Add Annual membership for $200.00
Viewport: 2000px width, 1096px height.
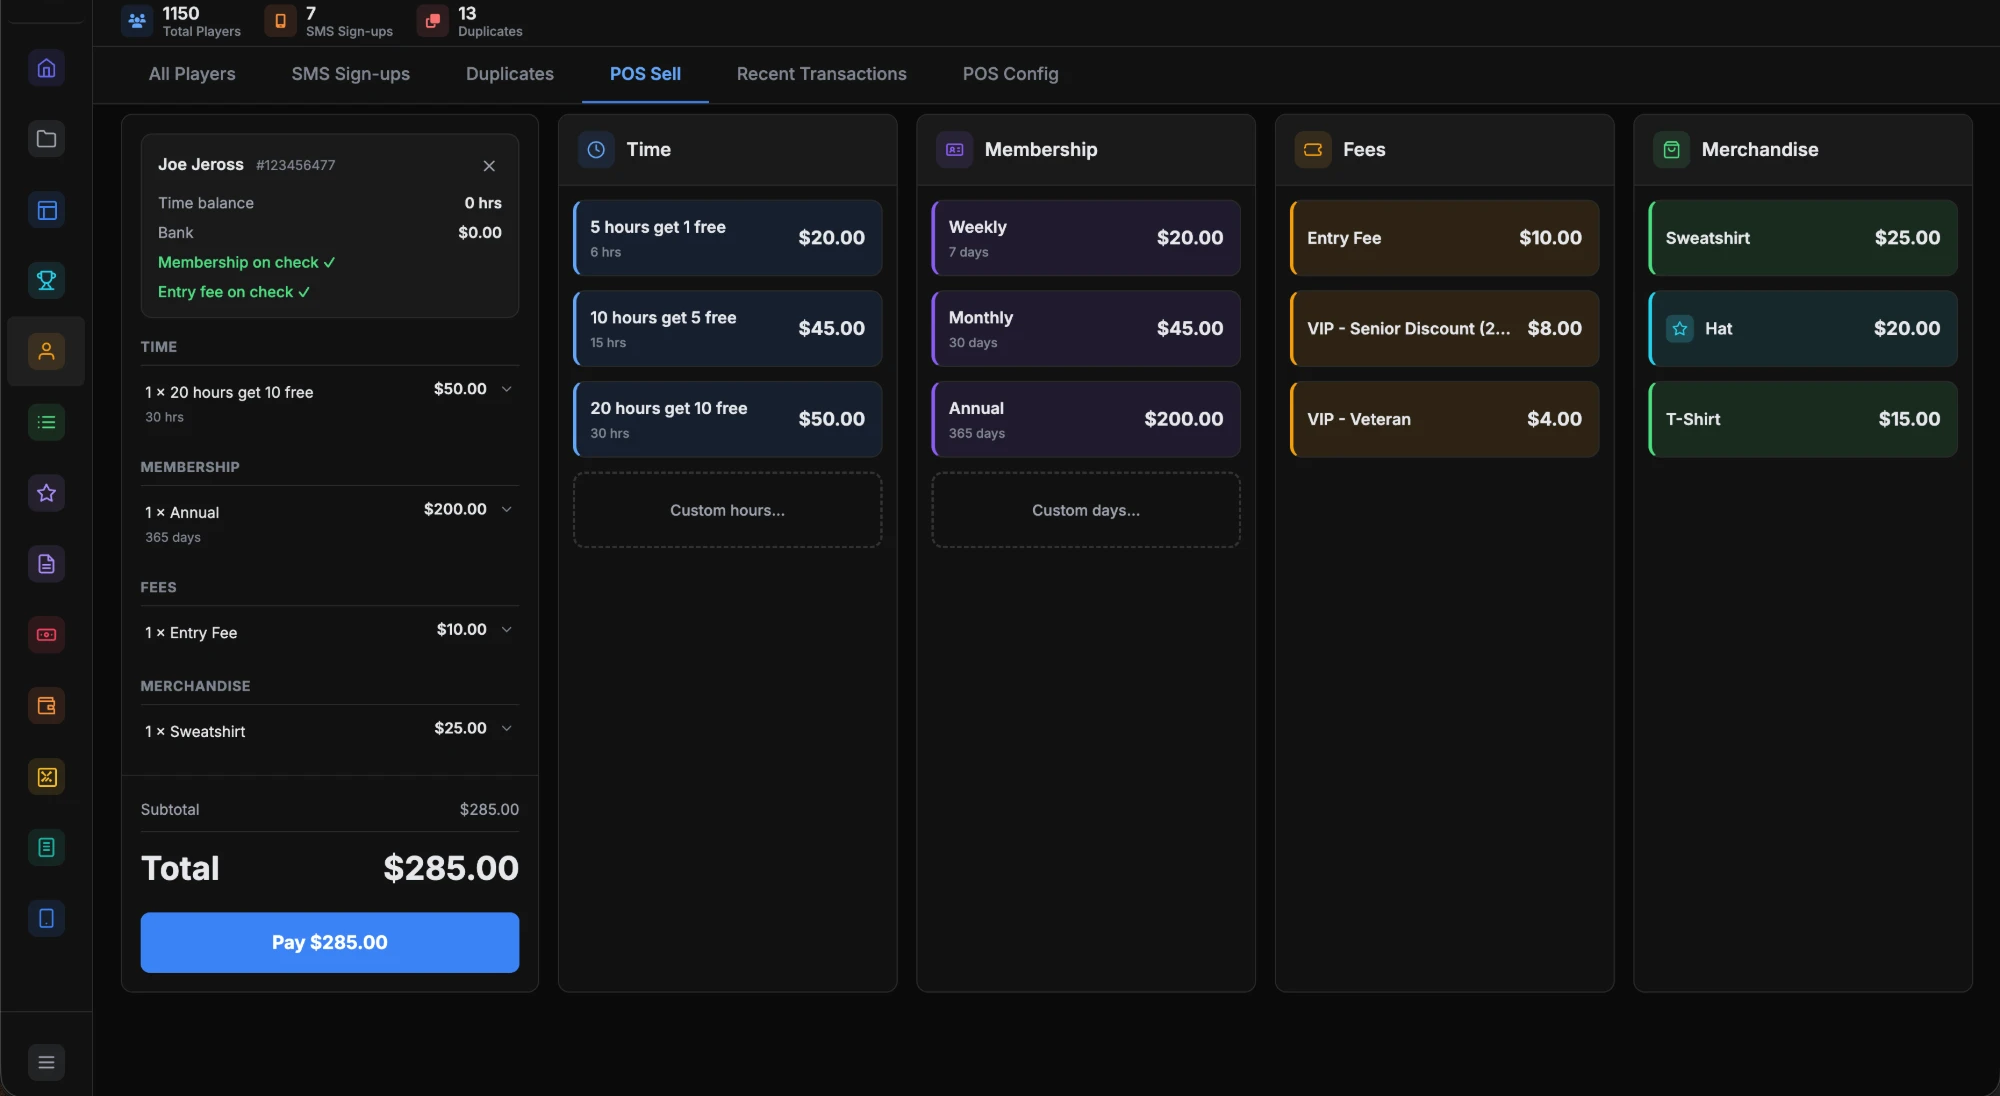pos(1085,419)
